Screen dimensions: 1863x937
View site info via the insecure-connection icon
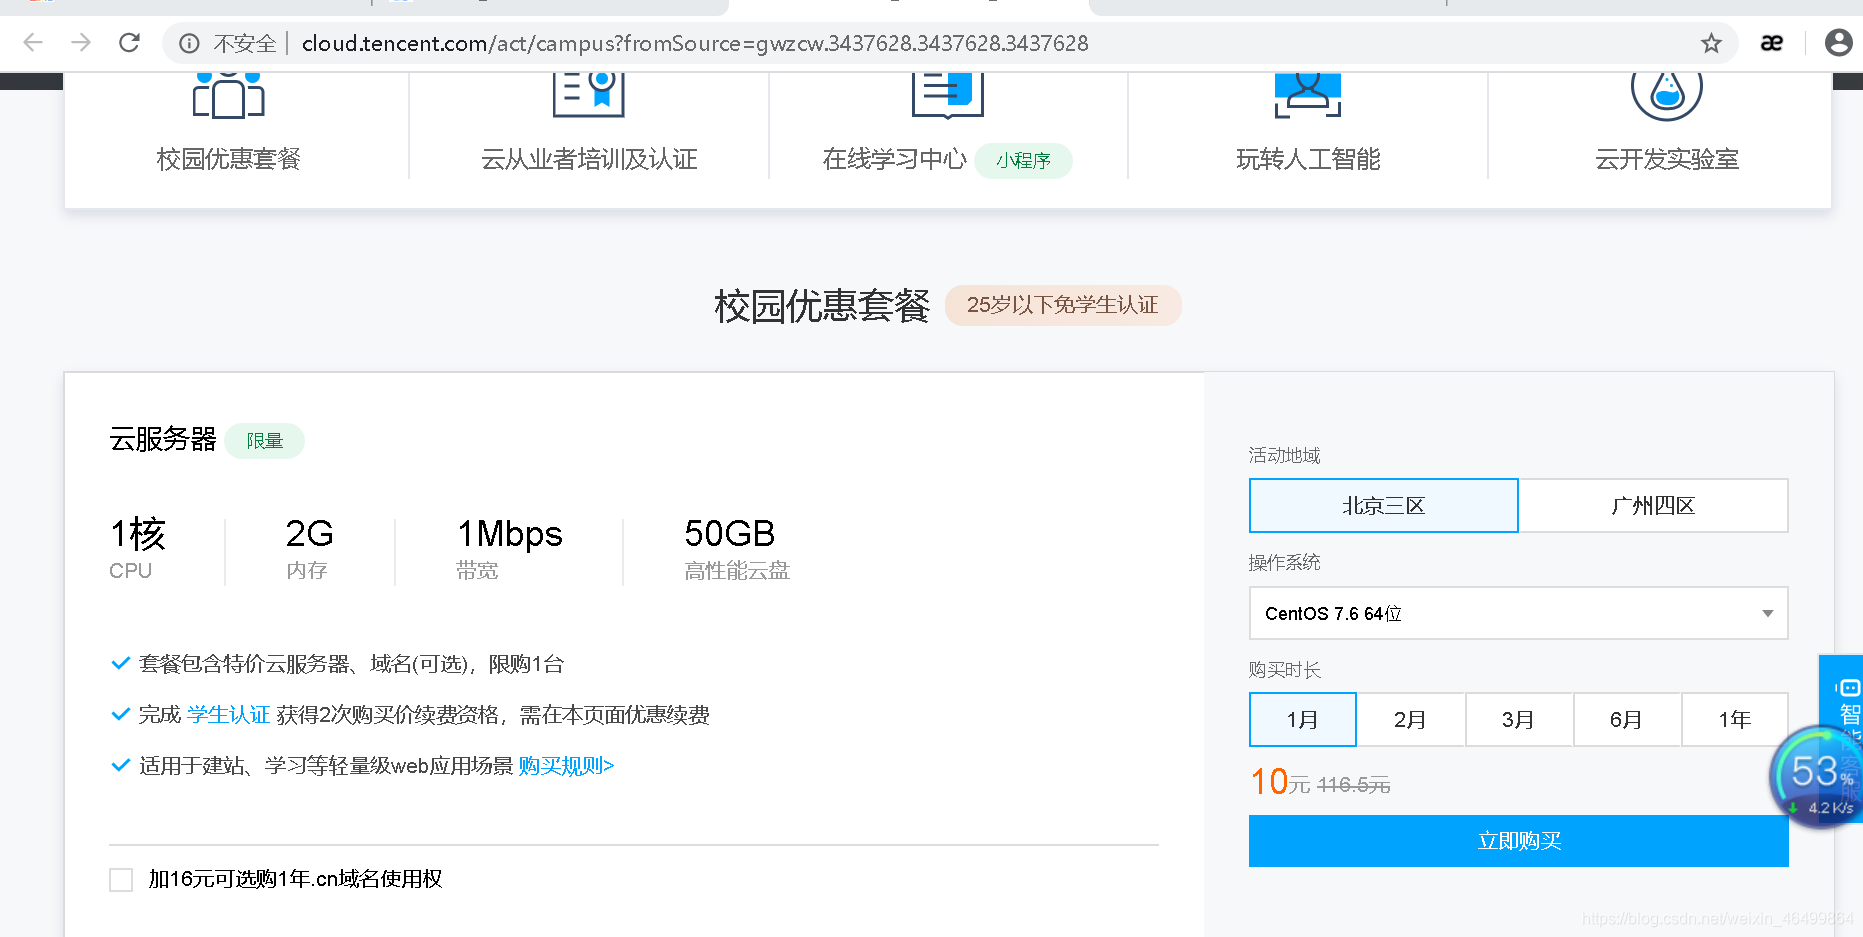tap(189, 43)
